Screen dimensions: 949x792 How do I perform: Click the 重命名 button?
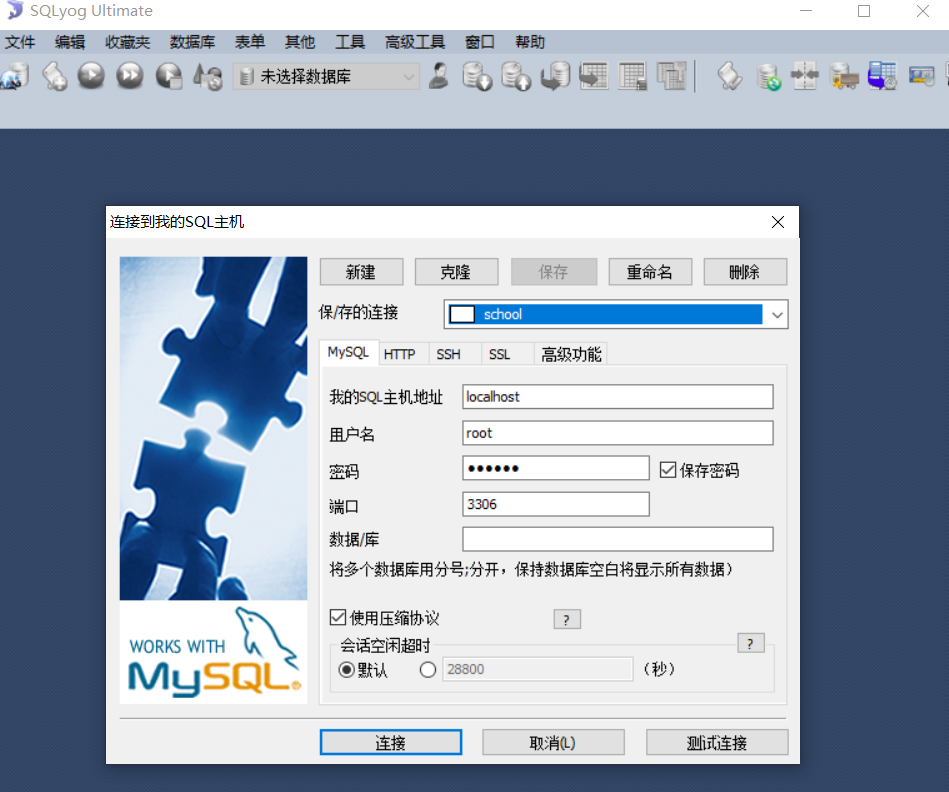click(650, 272)
